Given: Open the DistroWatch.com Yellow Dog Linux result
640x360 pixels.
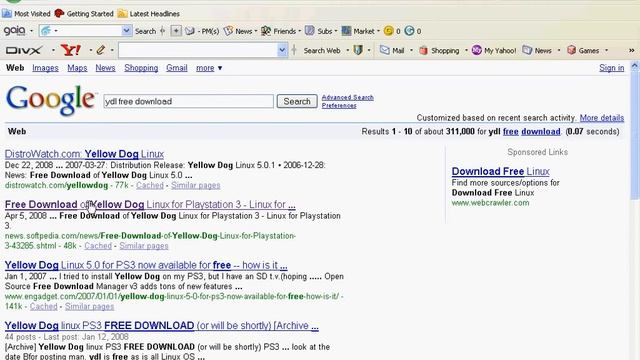Looking at the screenshot, I should pos(84,154).
